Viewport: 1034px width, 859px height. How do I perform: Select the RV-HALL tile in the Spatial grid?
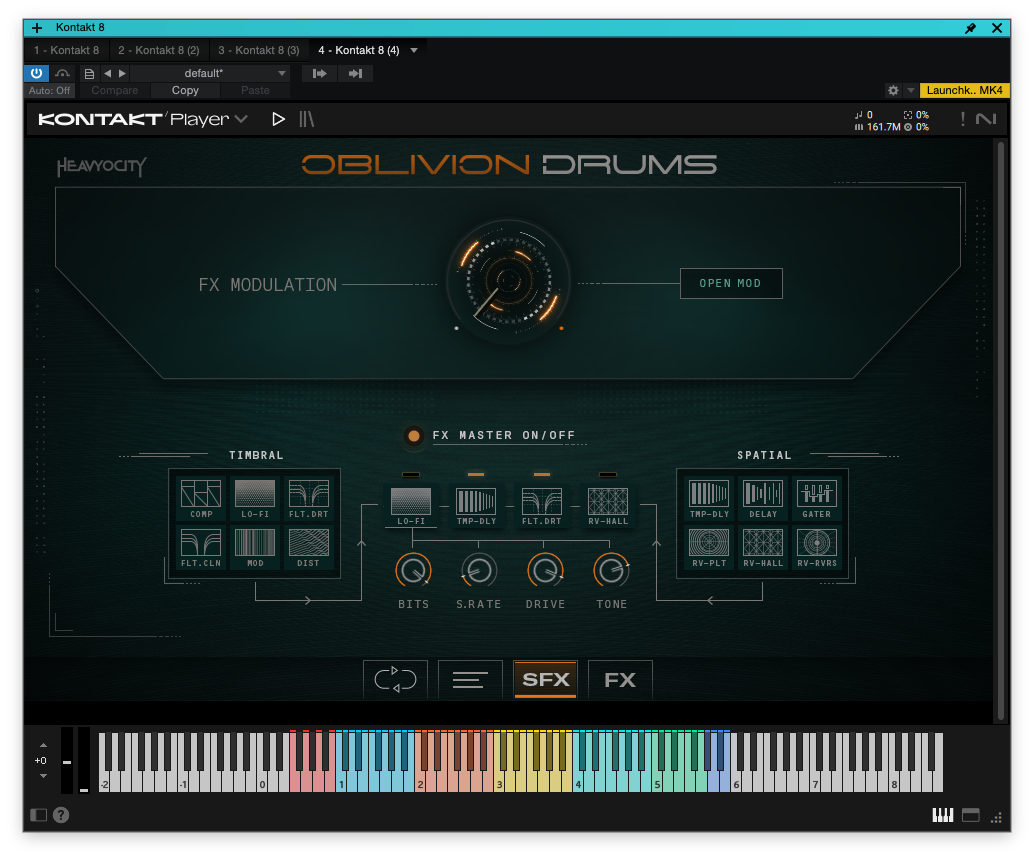[x=763, y=548]
